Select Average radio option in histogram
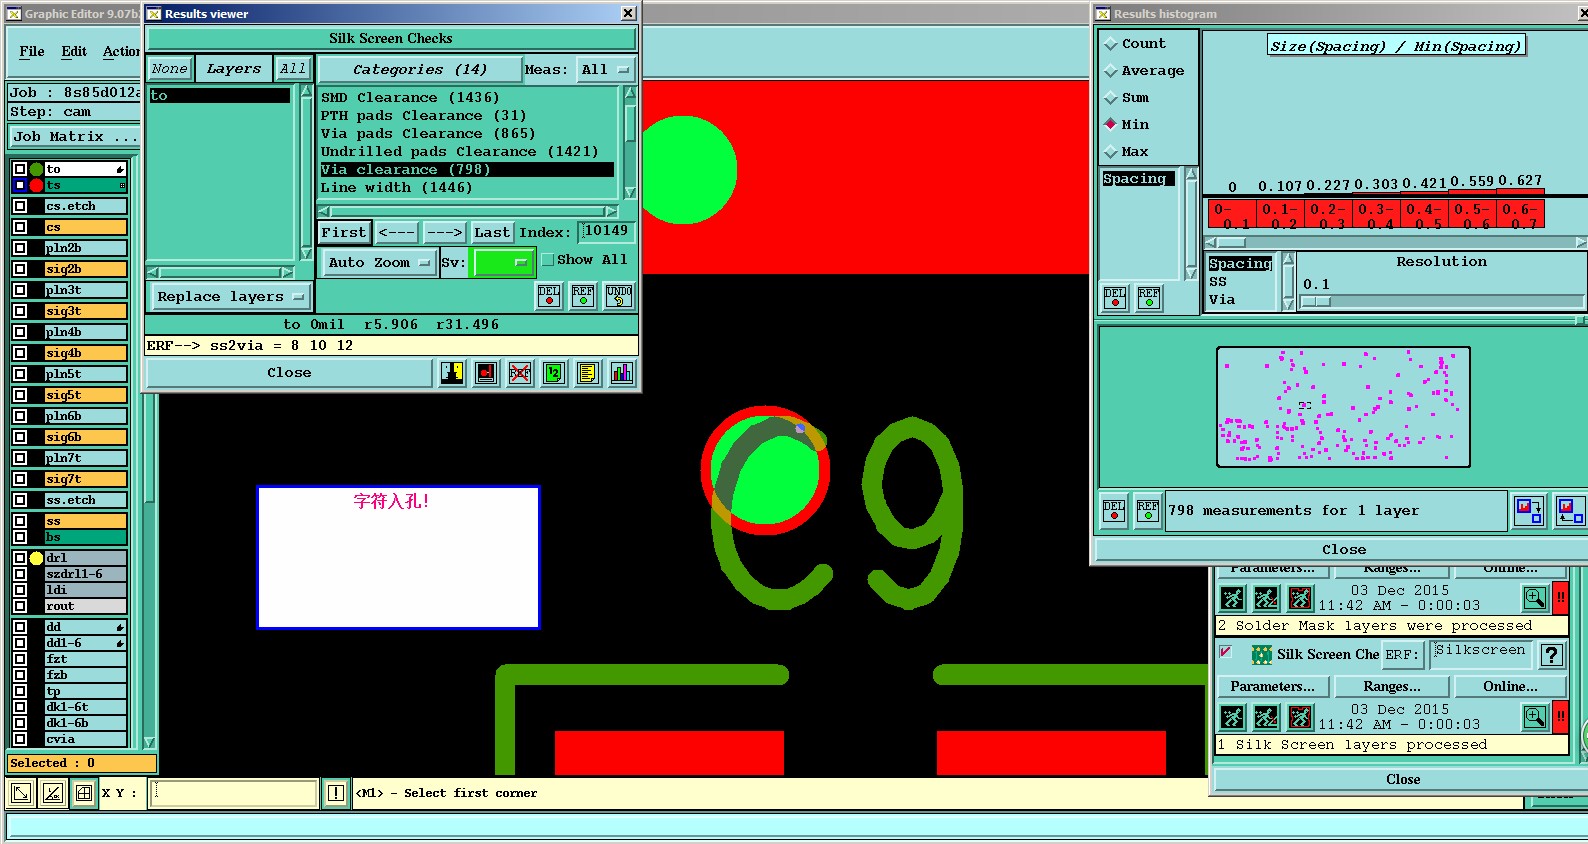 (x=1110, y=71)
